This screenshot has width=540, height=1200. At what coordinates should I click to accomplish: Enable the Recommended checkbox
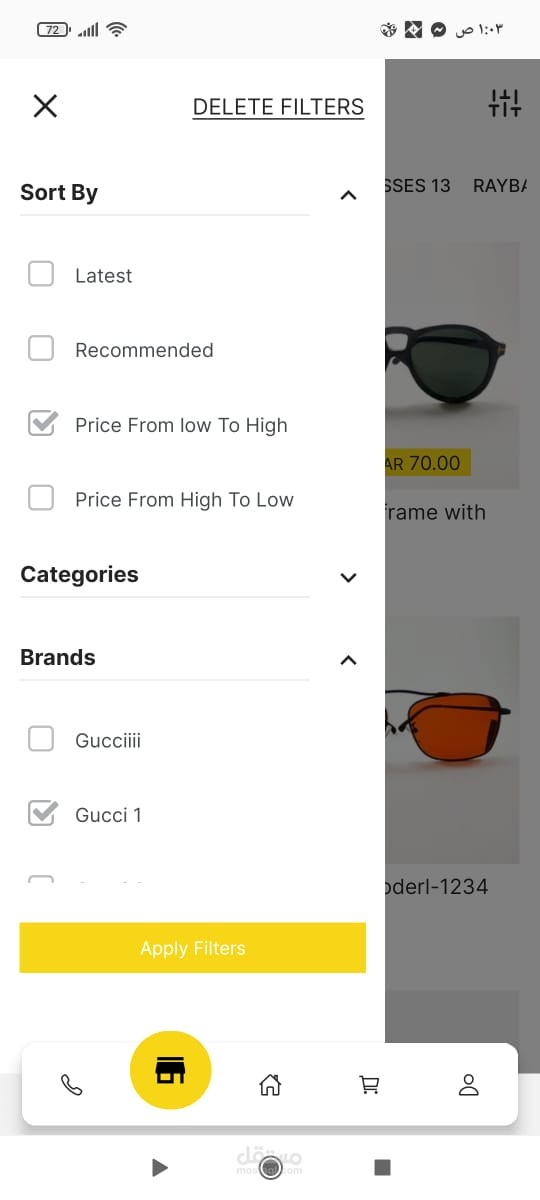click(41, 349)
